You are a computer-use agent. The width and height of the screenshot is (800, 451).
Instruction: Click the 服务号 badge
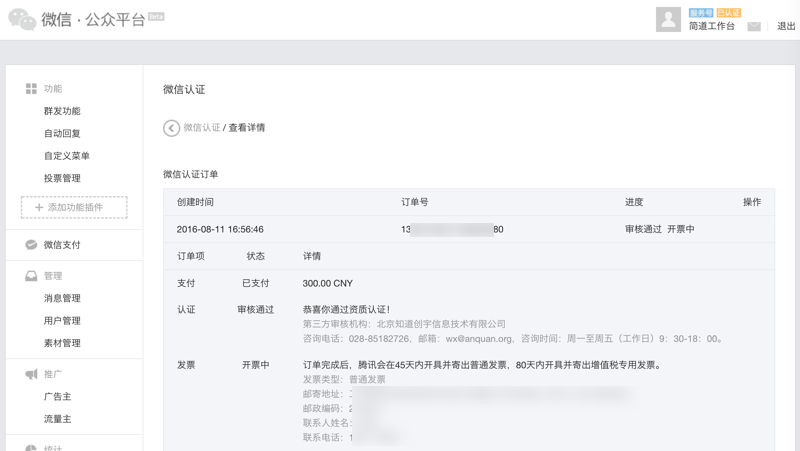click(701, 13)
